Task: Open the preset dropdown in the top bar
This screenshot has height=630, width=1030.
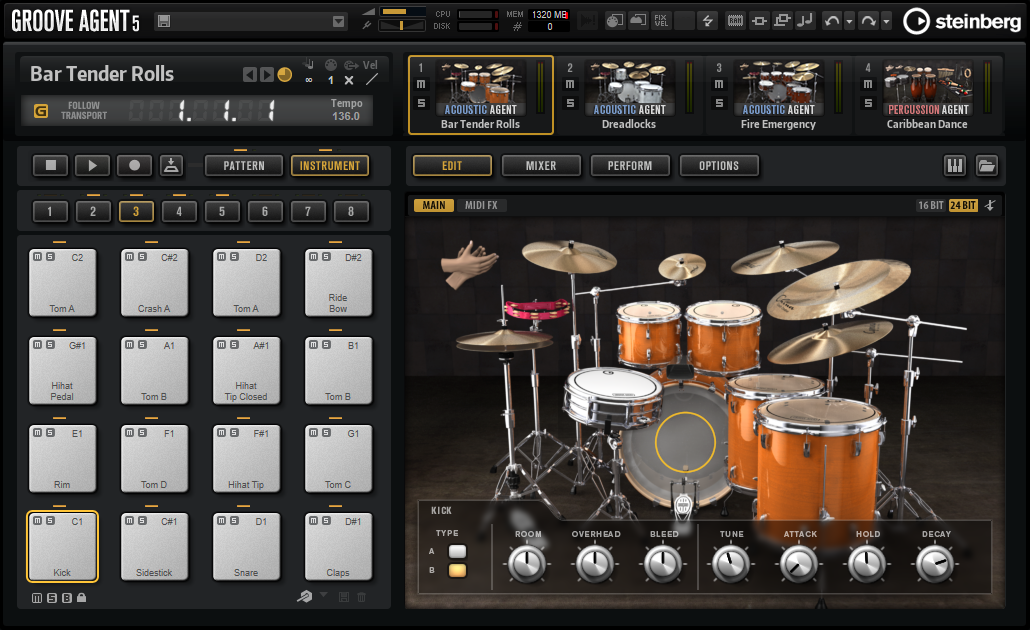Action: (x=338, y=22)
